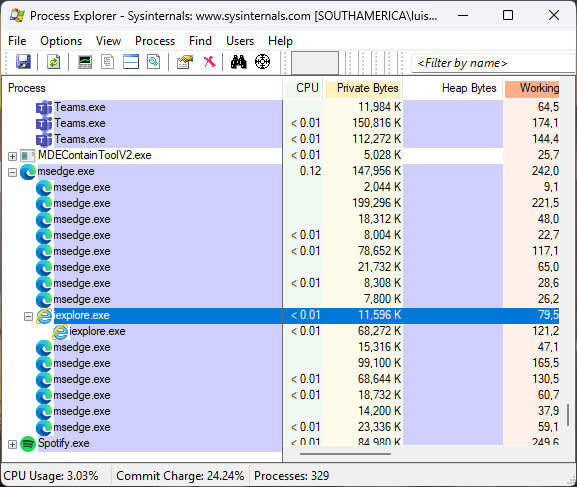Click the mini CPU graph in toolbar
The width and height of the screenshot is (577, 487).
pyautogui.click(x=315, y=63)
